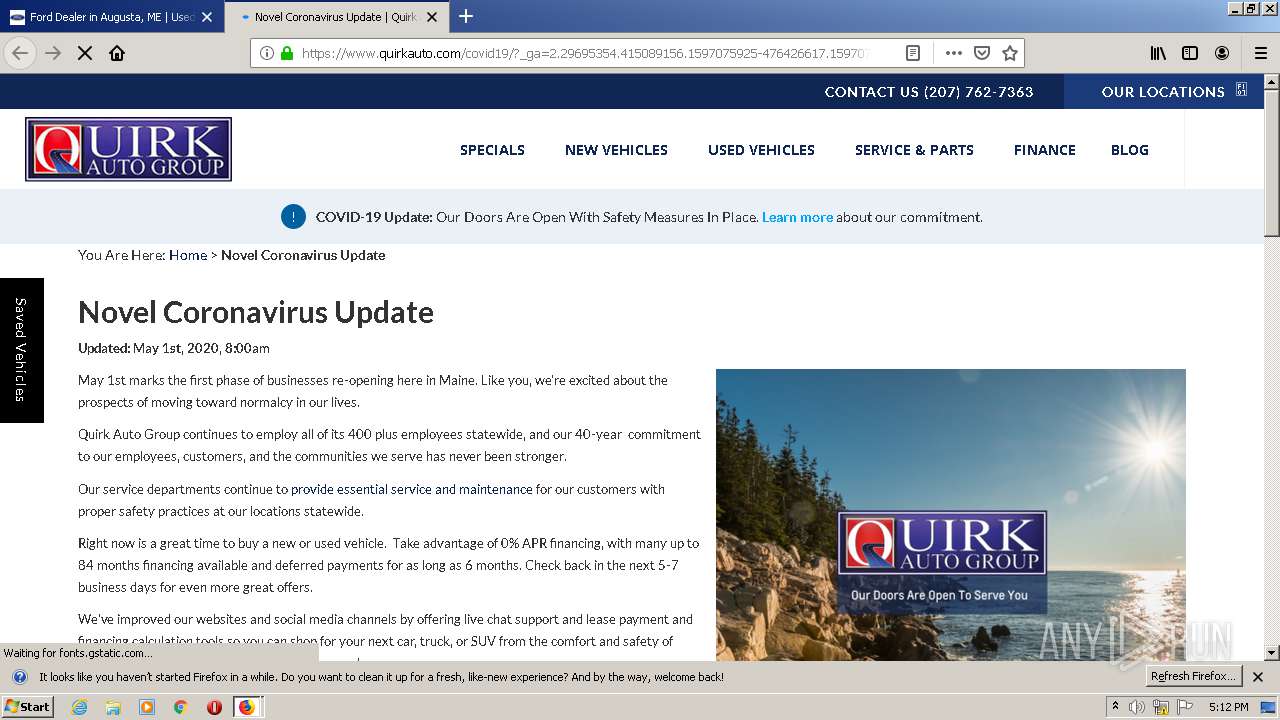This screenshot has width=1280, height=720.
Task: Click the Quirk coastal banner image
Action: 951,514
